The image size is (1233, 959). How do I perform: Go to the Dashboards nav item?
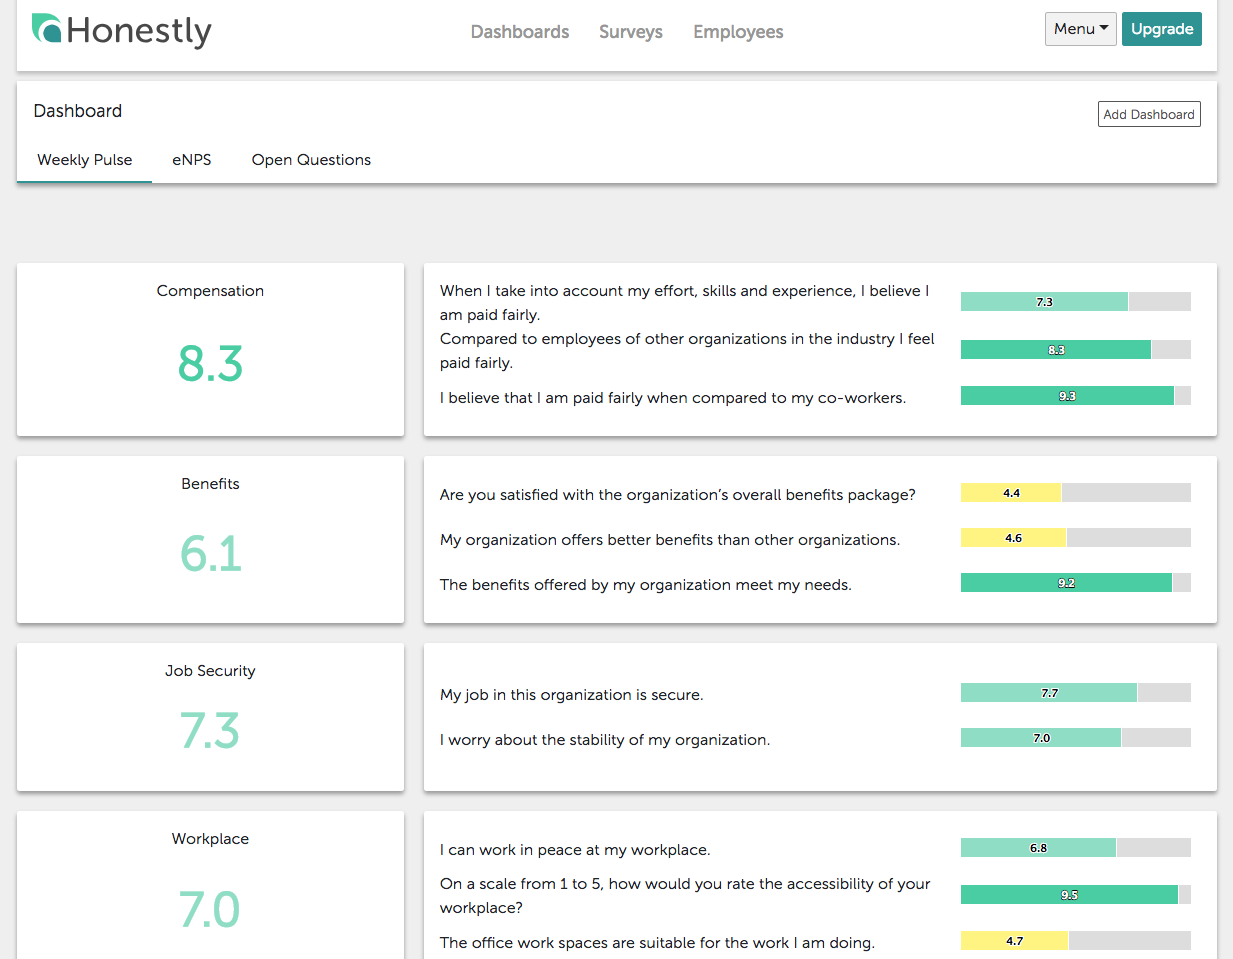pos(519,32)
